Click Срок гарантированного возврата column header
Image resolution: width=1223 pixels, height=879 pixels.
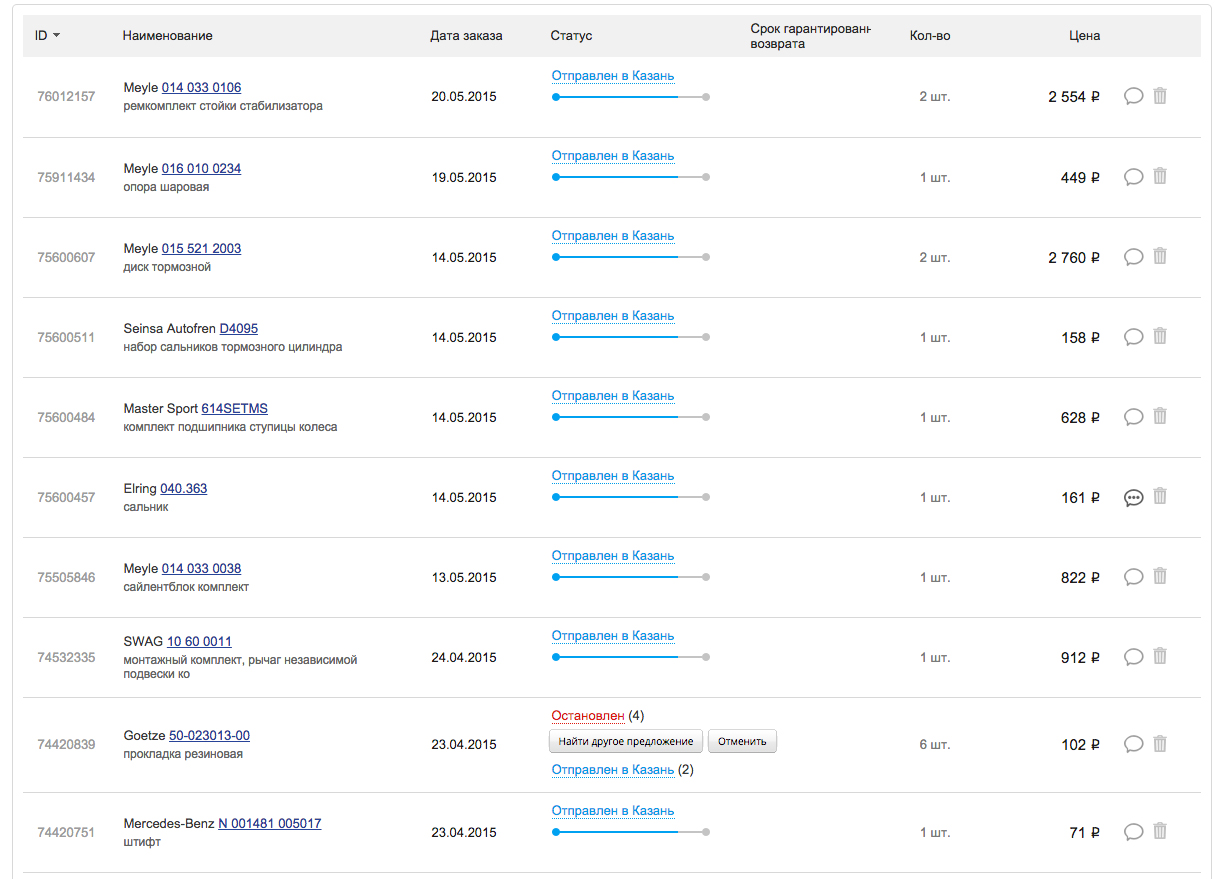[x=811, y=36]
